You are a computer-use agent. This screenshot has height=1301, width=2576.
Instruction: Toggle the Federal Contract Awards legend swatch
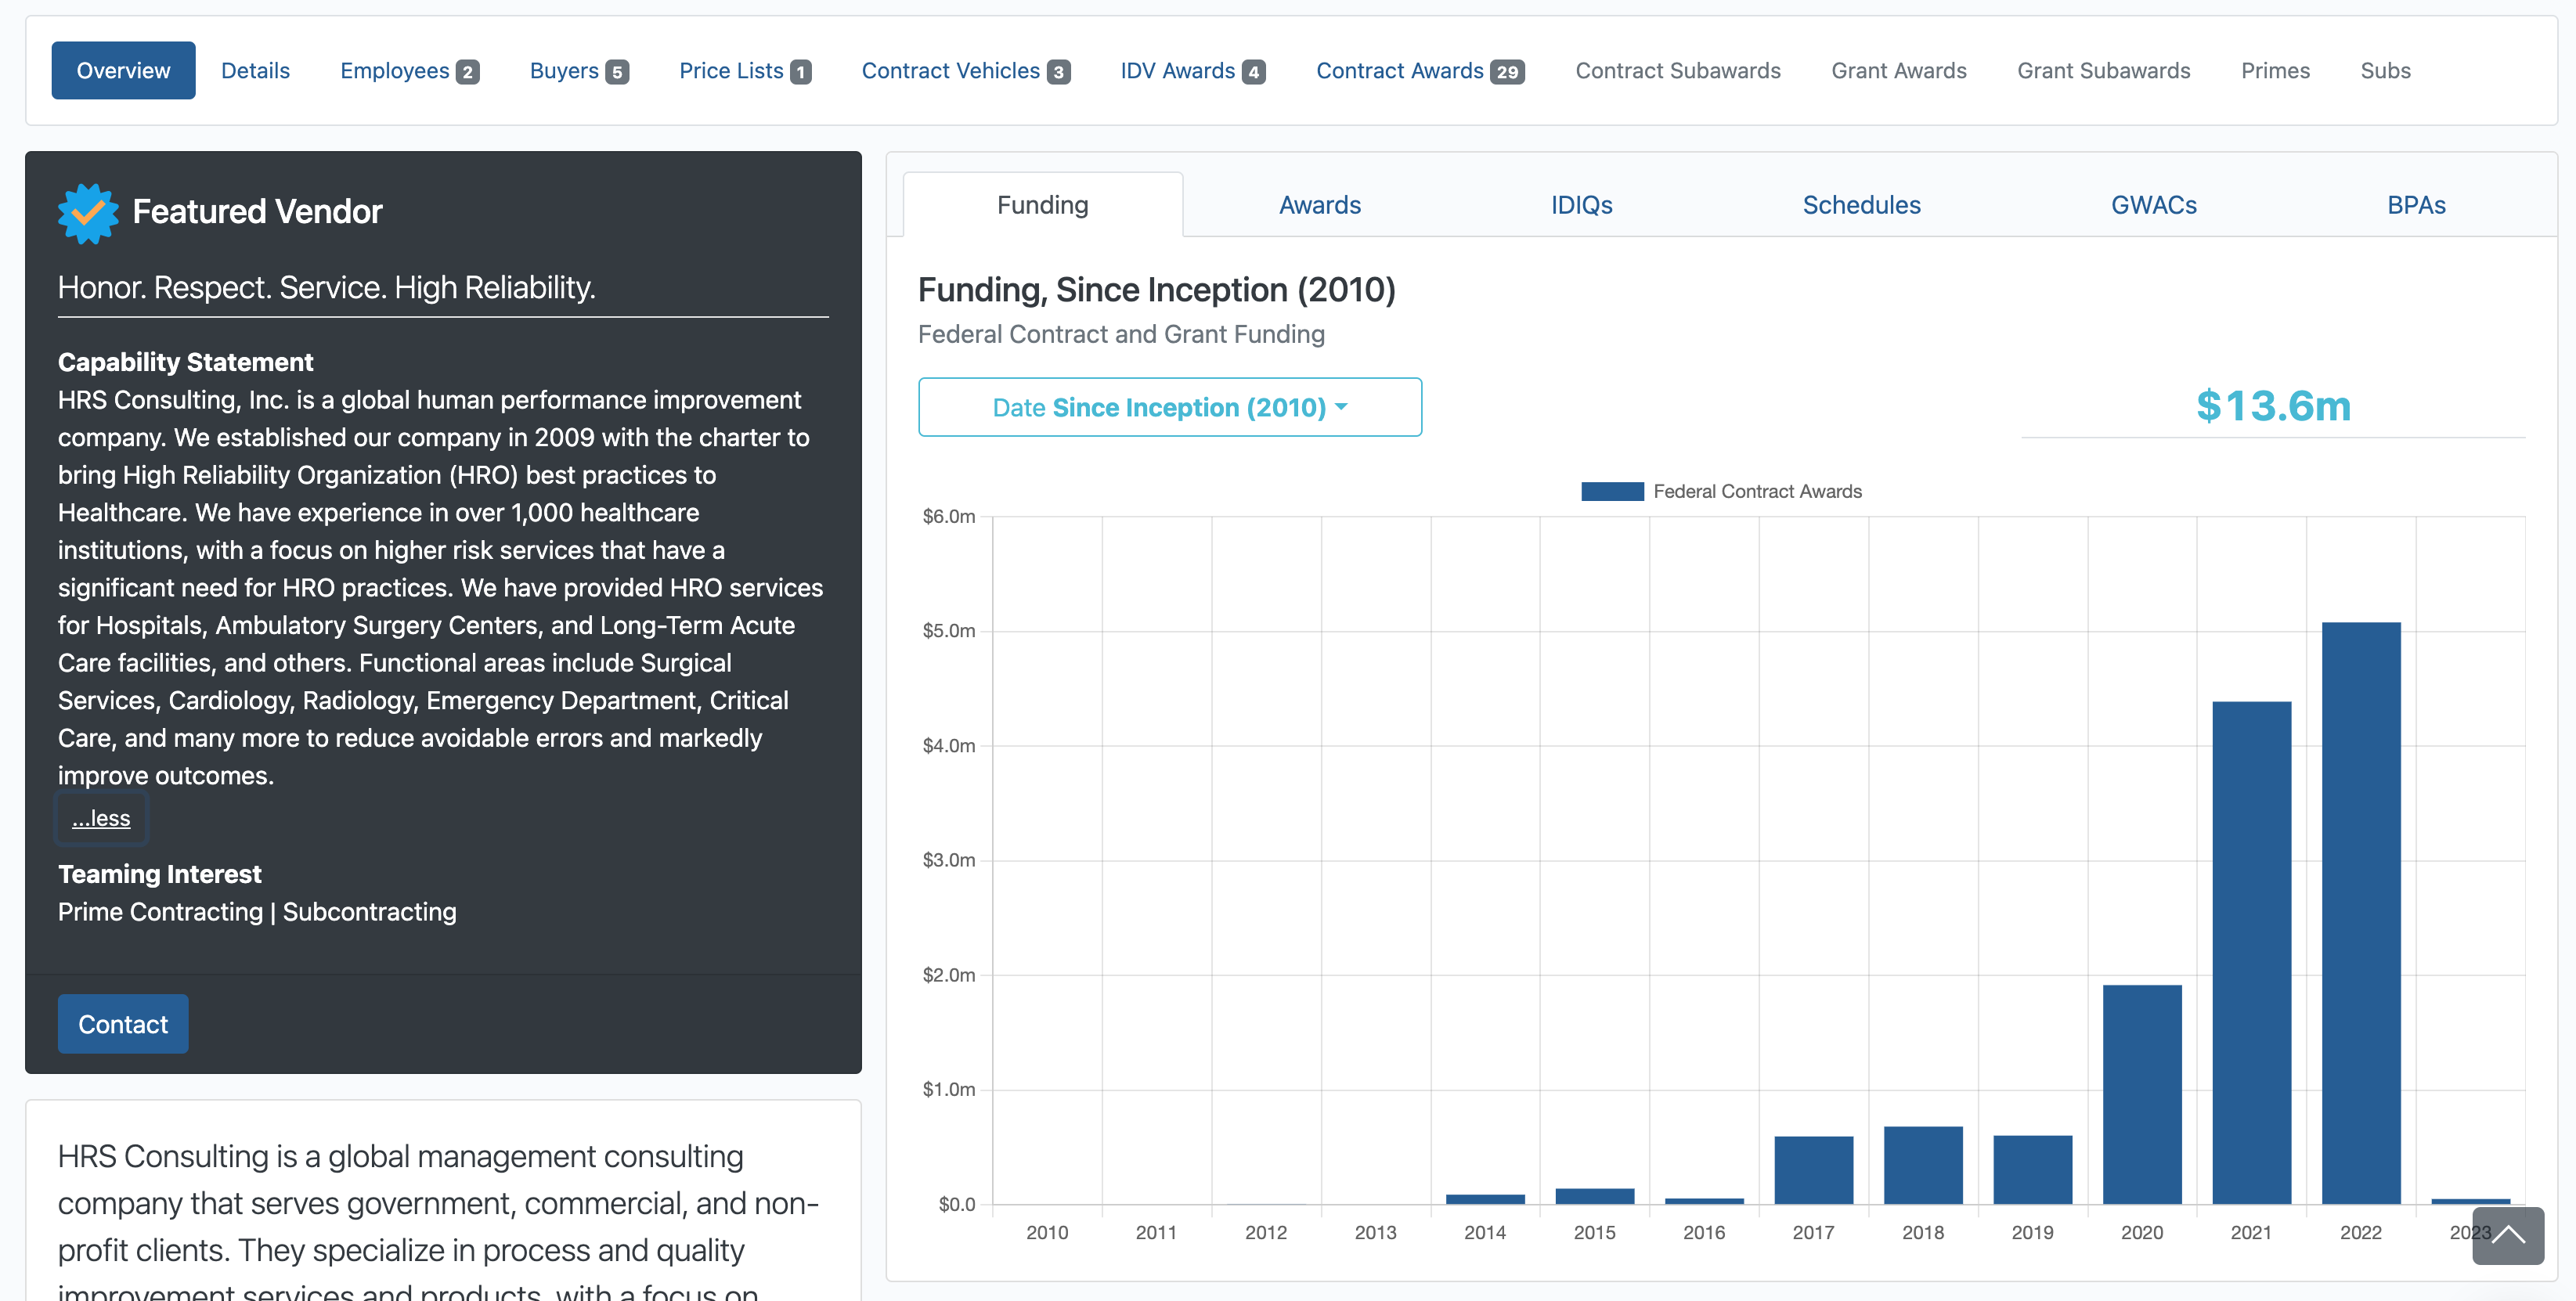point(1612,491)
